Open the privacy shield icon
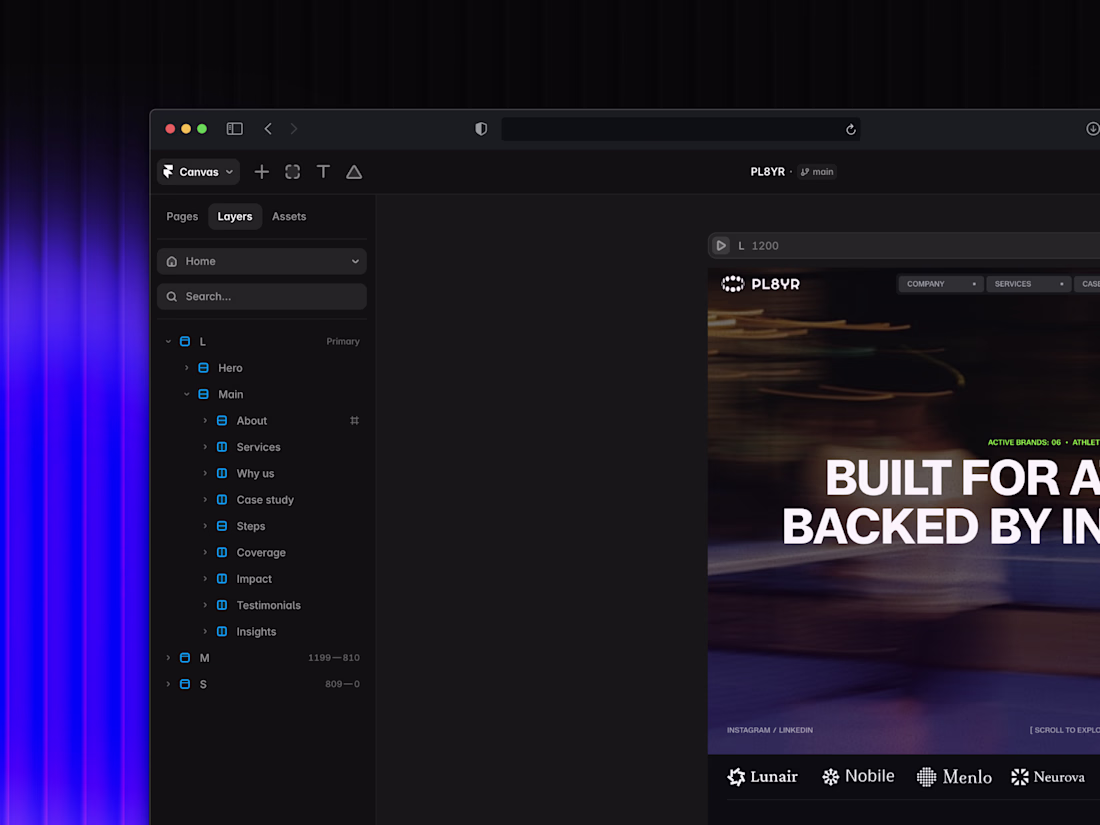 [x=481, y=128]
